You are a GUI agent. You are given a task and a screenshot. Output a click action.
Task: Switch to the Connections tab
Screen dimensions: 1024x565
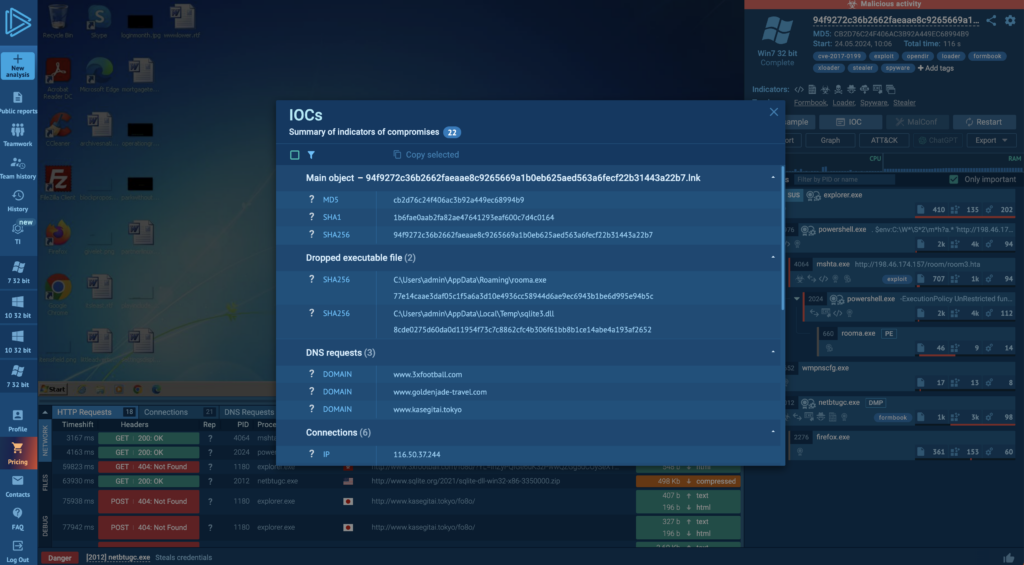(166, 411)
